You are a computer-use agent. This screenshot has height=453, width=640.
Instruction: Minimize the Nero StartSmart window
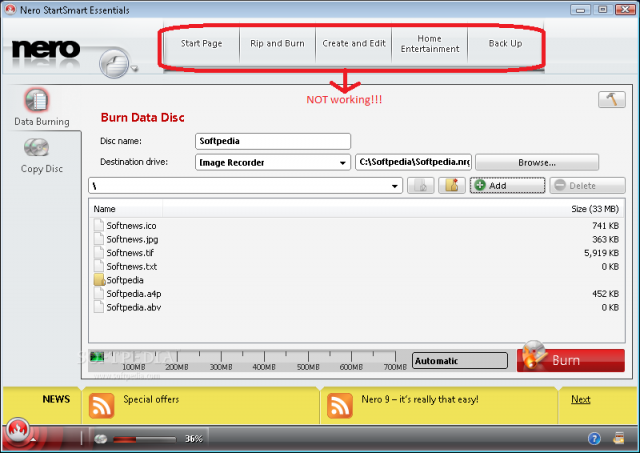(x=580, y=9)
